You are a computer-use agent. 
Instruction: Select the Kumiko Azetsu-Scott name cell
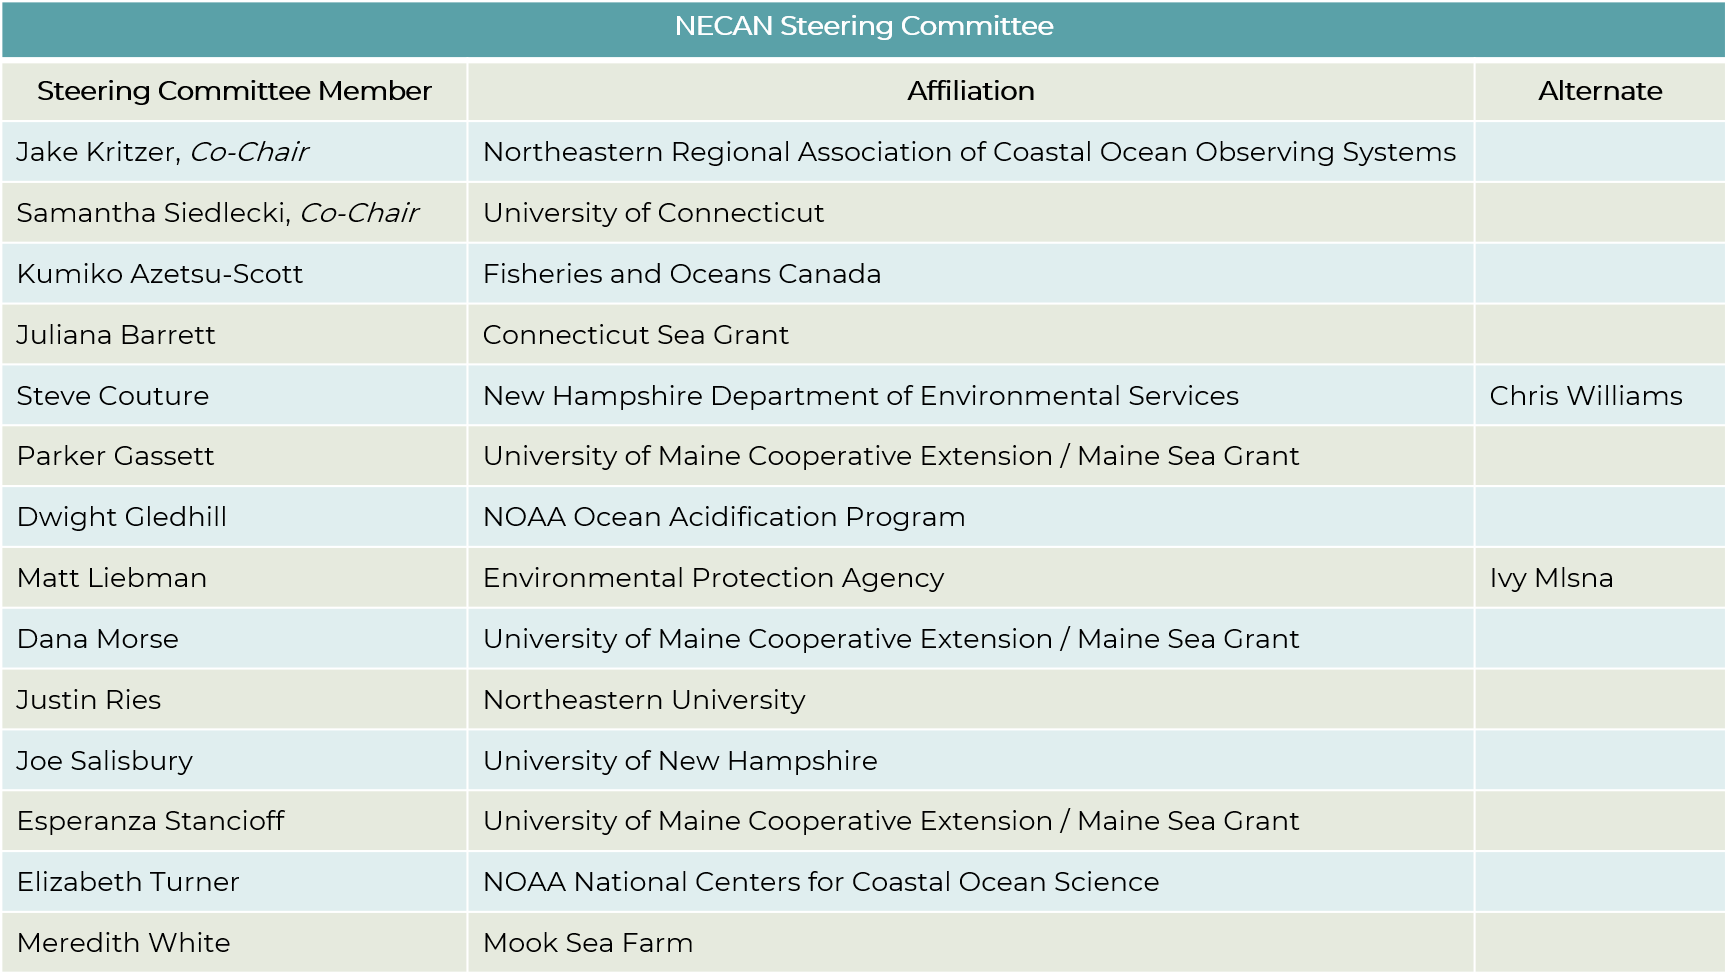point(234,274)
